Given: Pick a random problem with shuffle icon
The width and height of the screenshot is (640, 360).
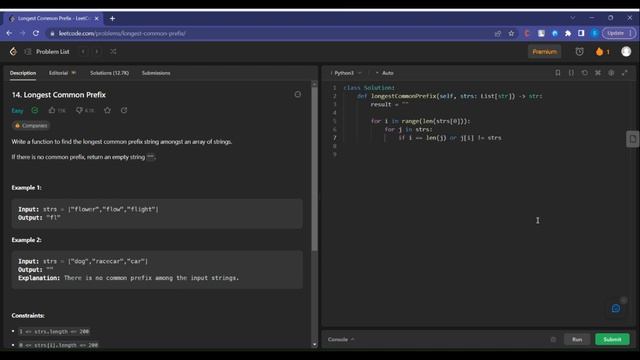Looking at the screenshot, I should [x=113, y=51].
